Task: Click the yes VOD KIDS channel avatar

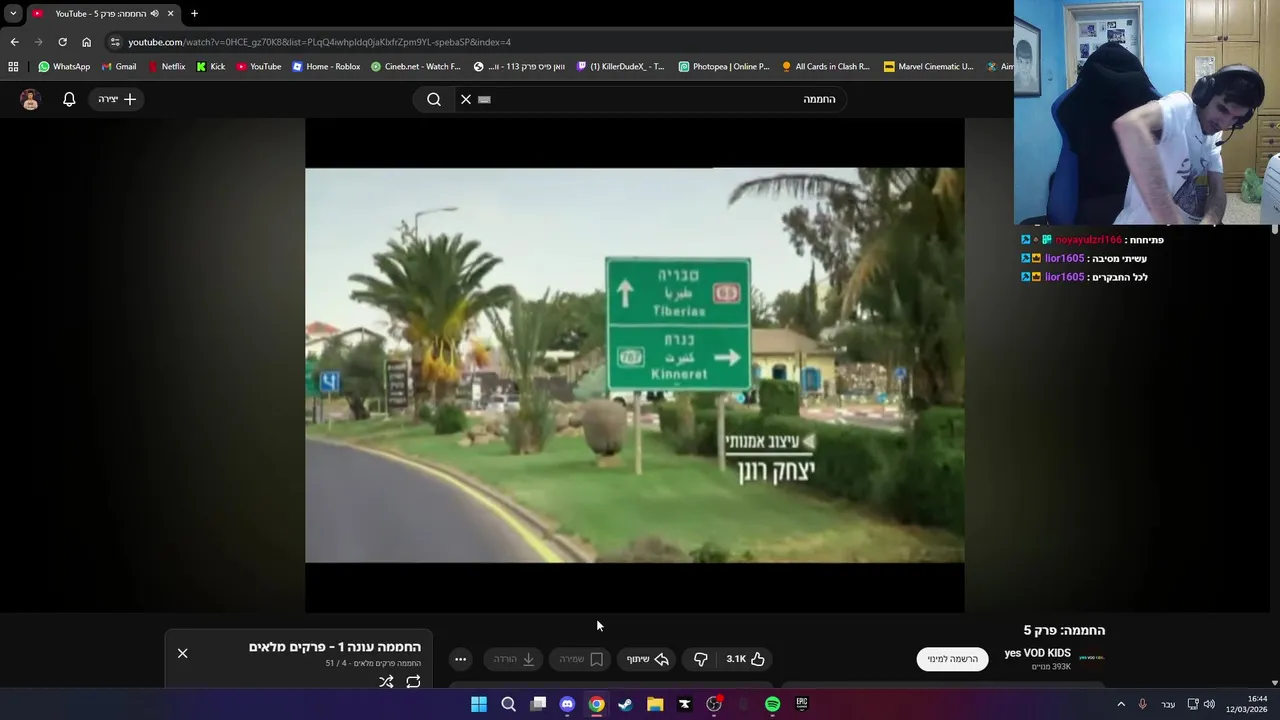Action: click(1092, 658)
